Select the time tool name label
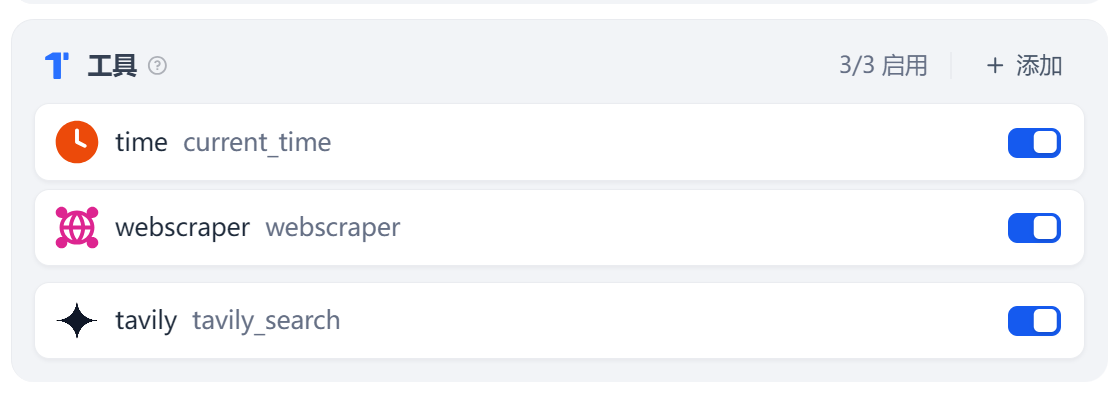 [141, 143]
